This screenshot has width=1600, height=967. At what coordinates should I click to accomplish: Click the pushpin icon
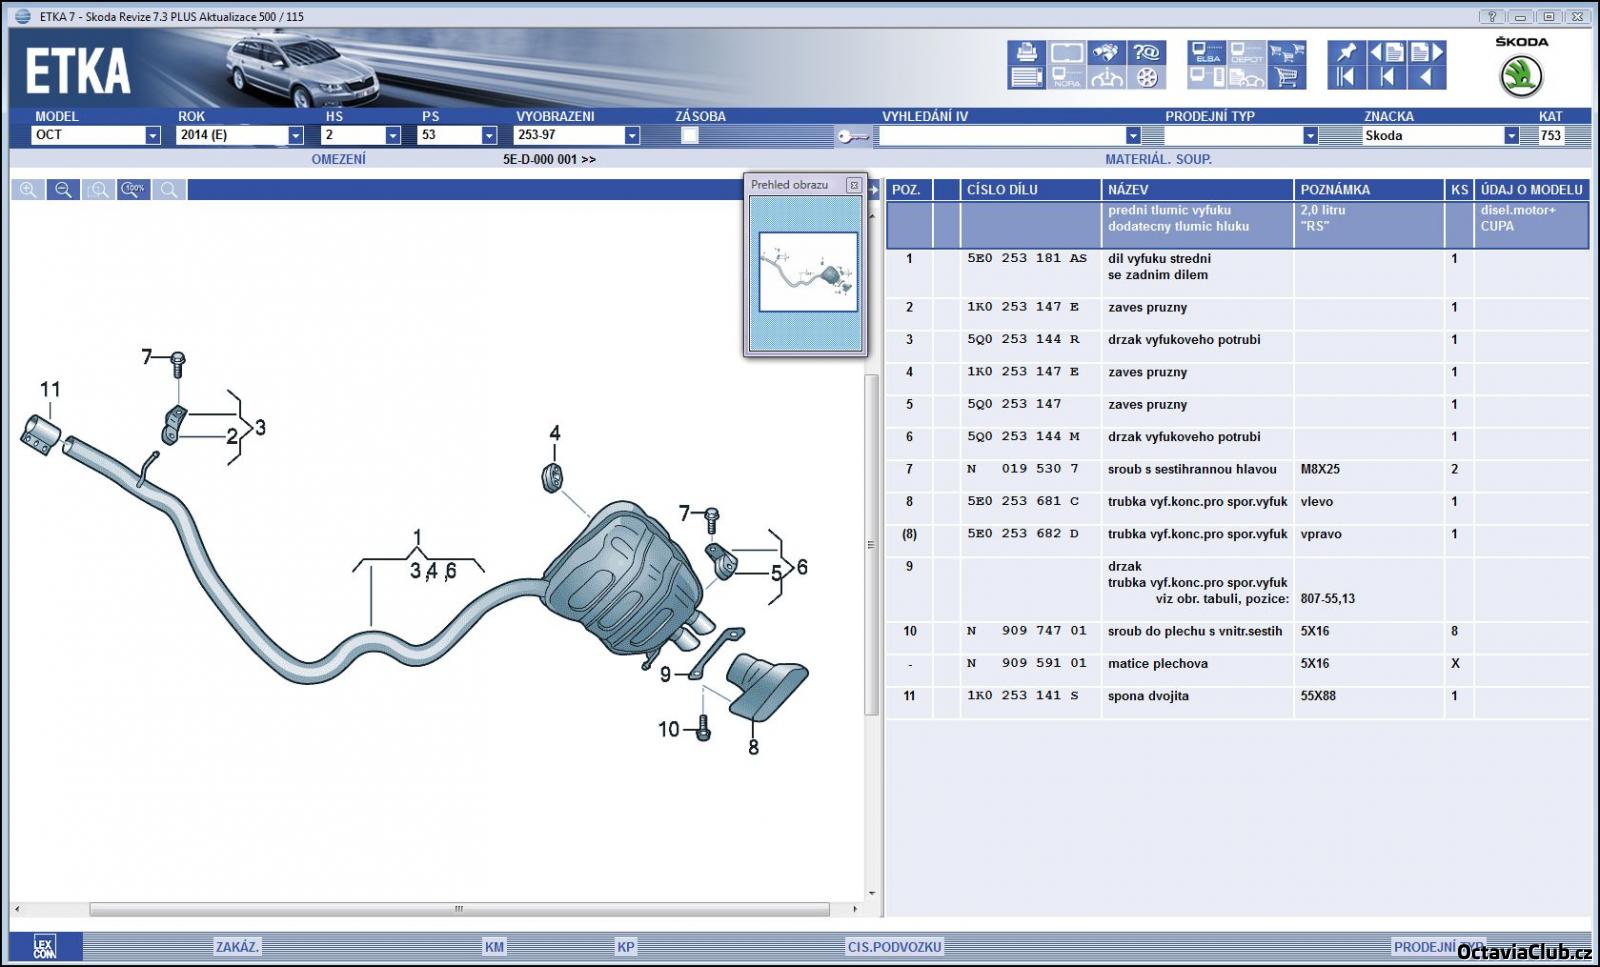pos(1346,53)
